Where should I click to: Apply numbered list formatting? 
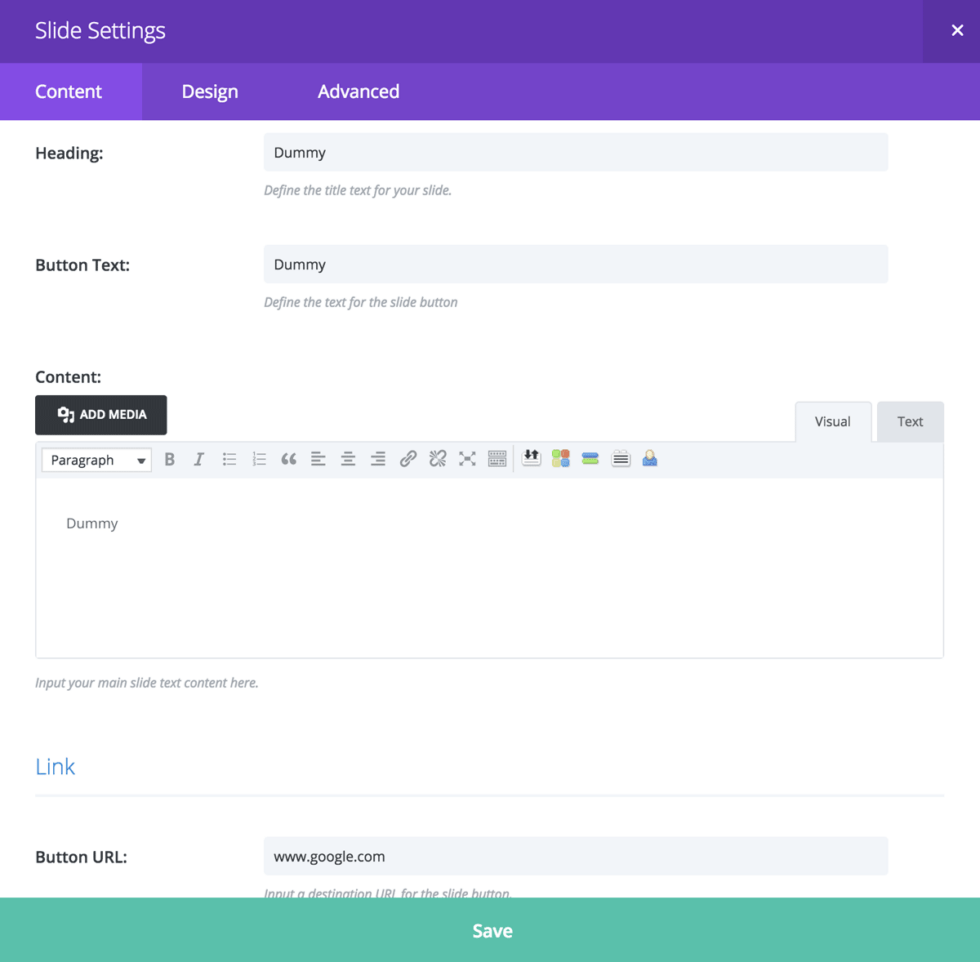[259, 459]
